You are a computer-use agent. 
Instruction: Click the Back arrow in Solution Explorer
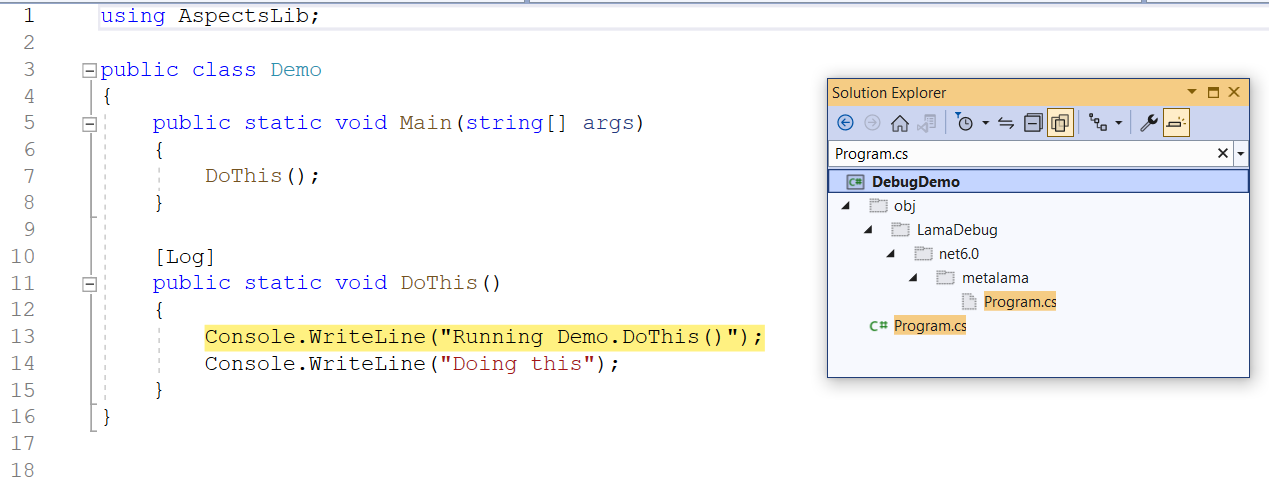pos(845,123)
